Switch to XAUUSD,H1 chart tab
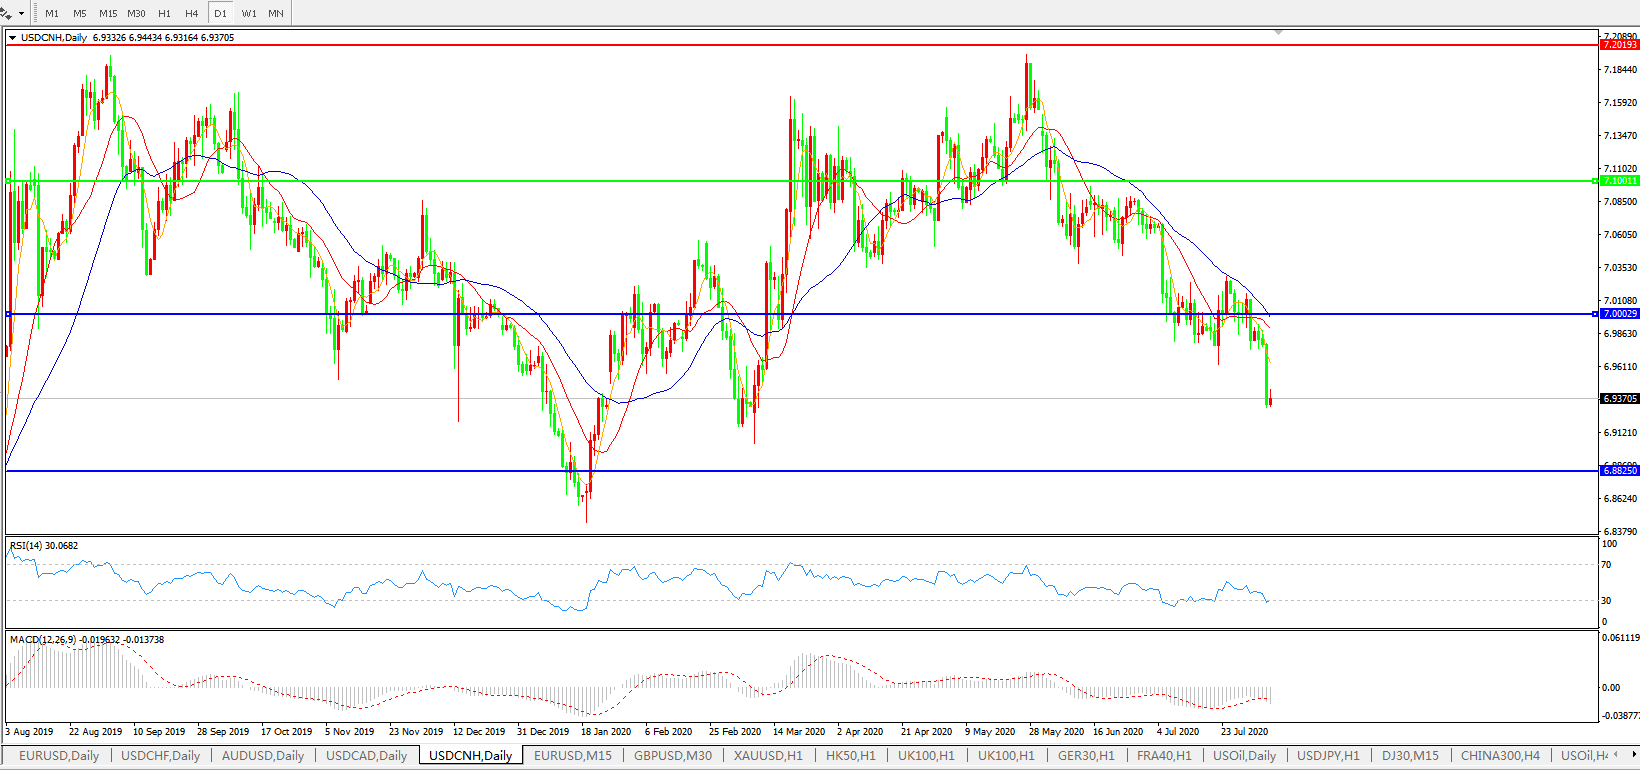The image size is (1640, 770). (x=767, y=756)
